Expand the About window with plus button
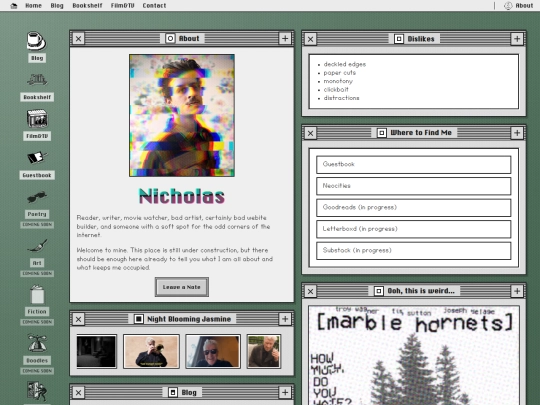 tap(285, 38)
